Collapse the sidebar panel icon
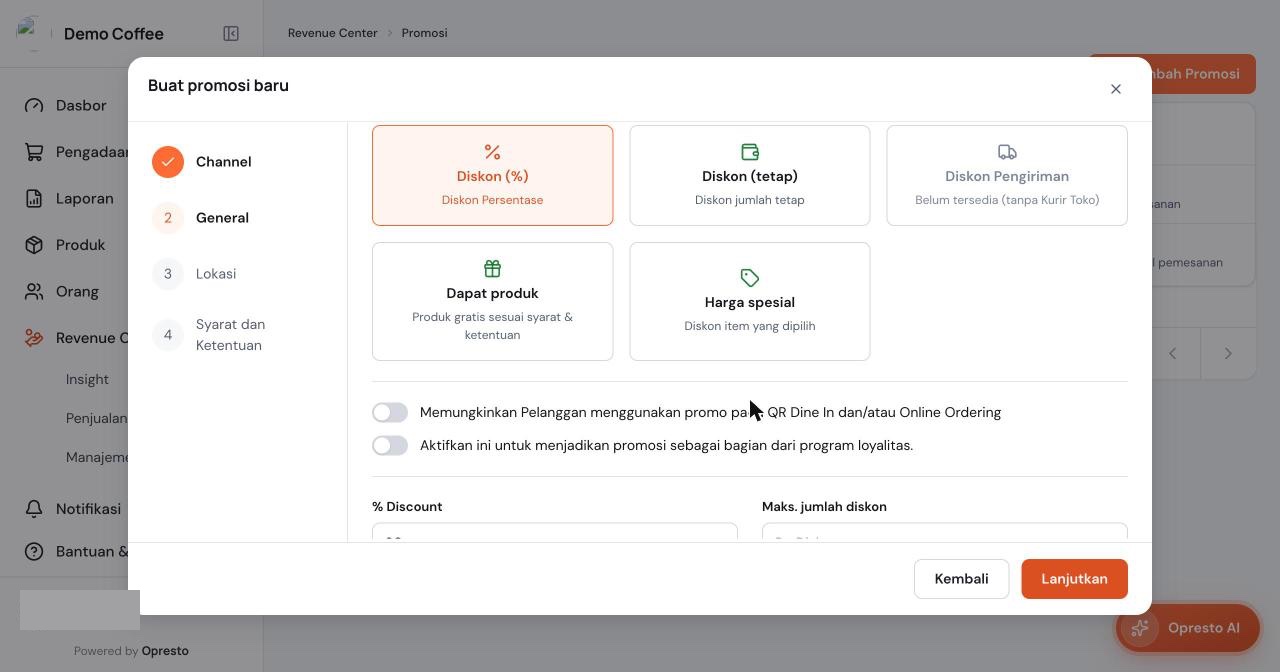The image size is (1280, 672). pyautogui.click(x=231, y=34)
